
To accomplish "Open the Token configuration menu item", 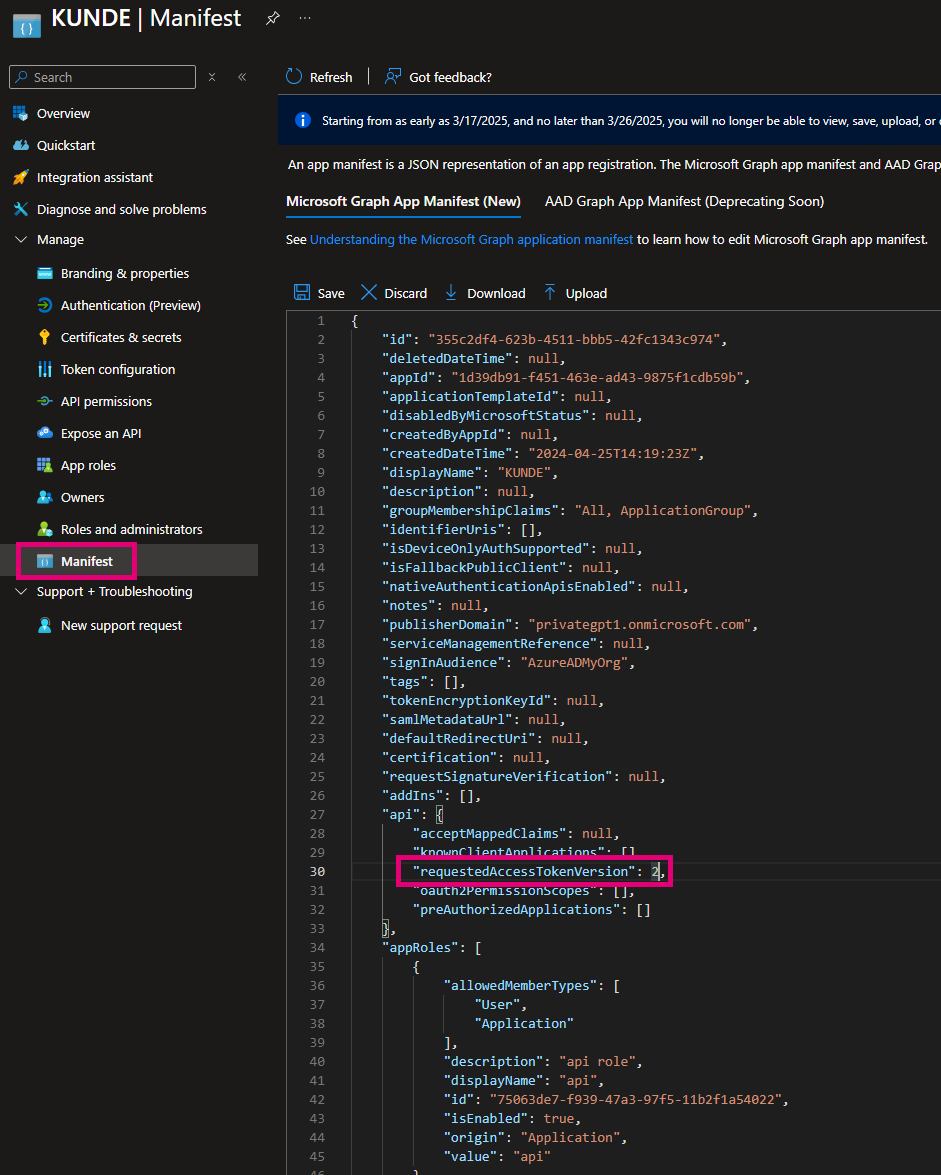I will tap(118, 369).
